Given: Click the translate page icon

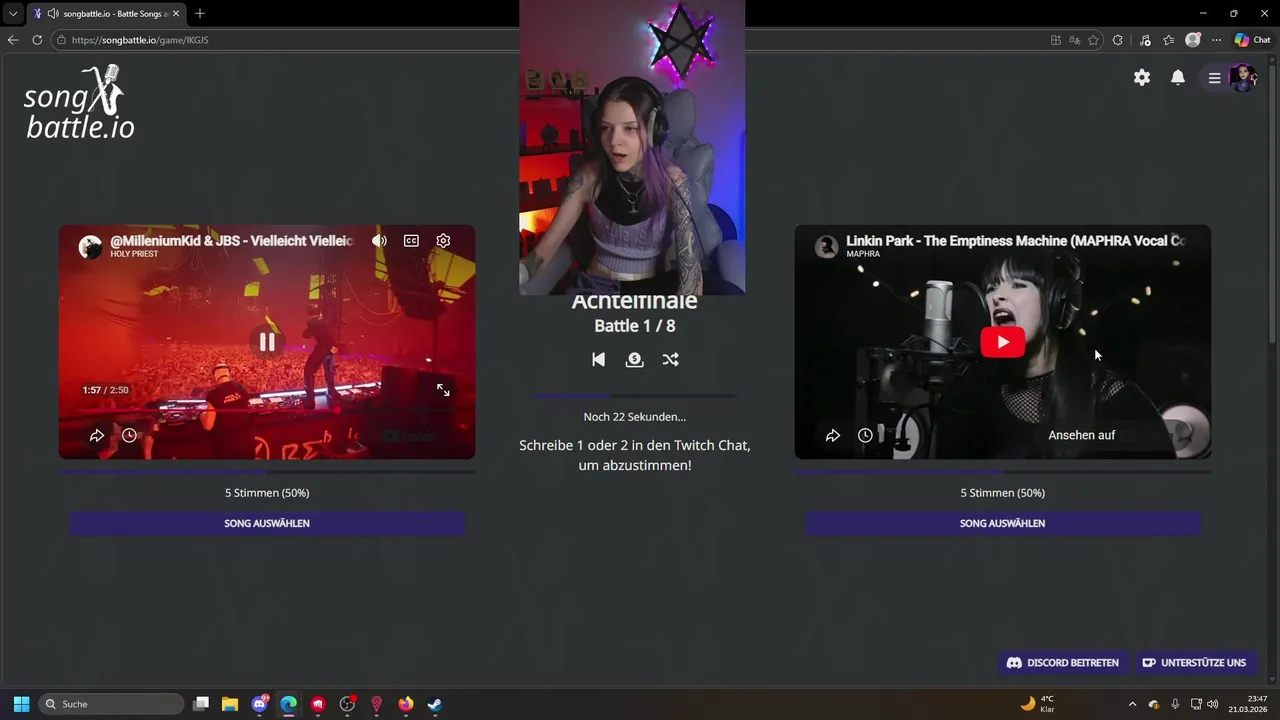Looking at the screenshot, I should 1074,40.
